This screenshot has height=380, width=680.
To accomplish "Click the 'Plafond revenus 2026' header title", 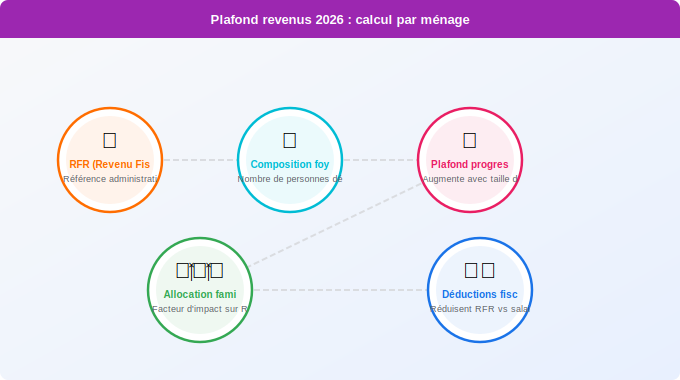I will coord(340,20).
